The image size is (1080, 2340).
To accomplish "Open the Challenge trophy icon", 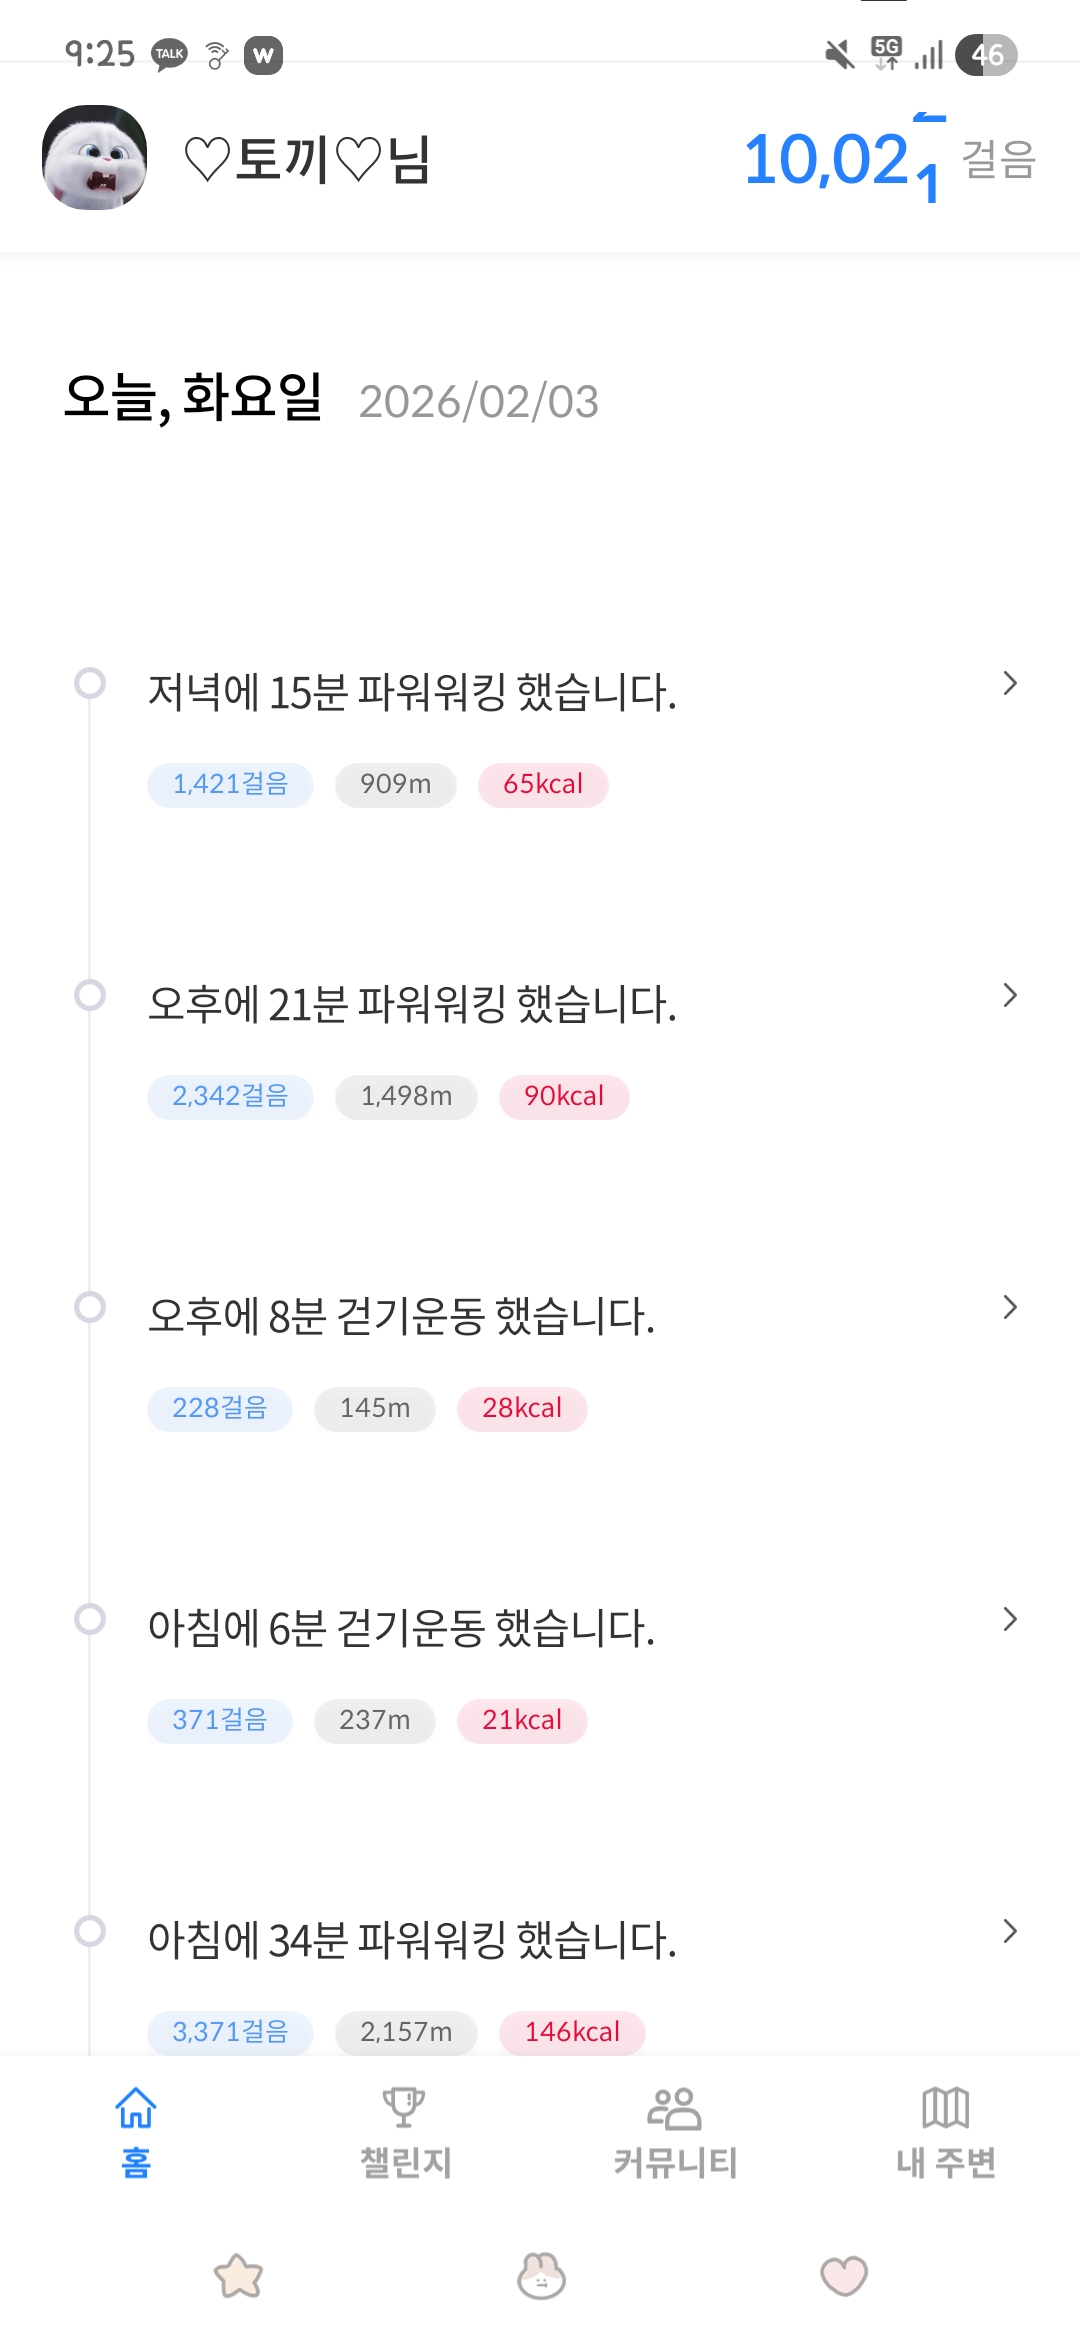I will pyautogui.click(x=404, y=2107).
